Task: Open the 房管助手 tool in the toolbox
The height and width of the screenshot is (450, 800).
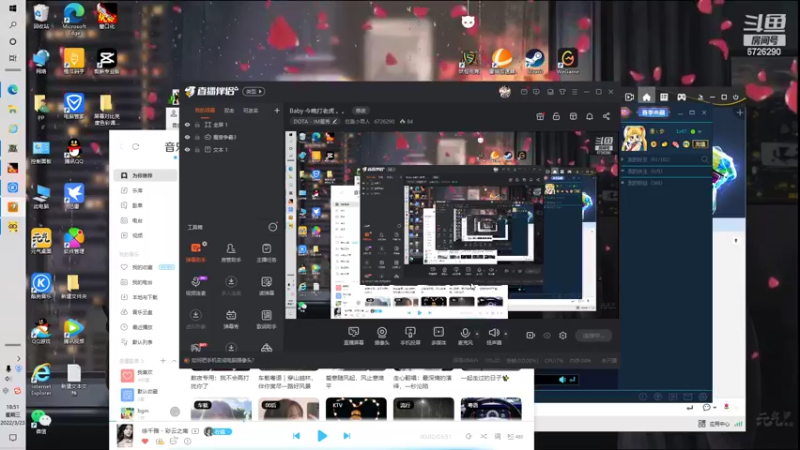Action: pos(231,252)
